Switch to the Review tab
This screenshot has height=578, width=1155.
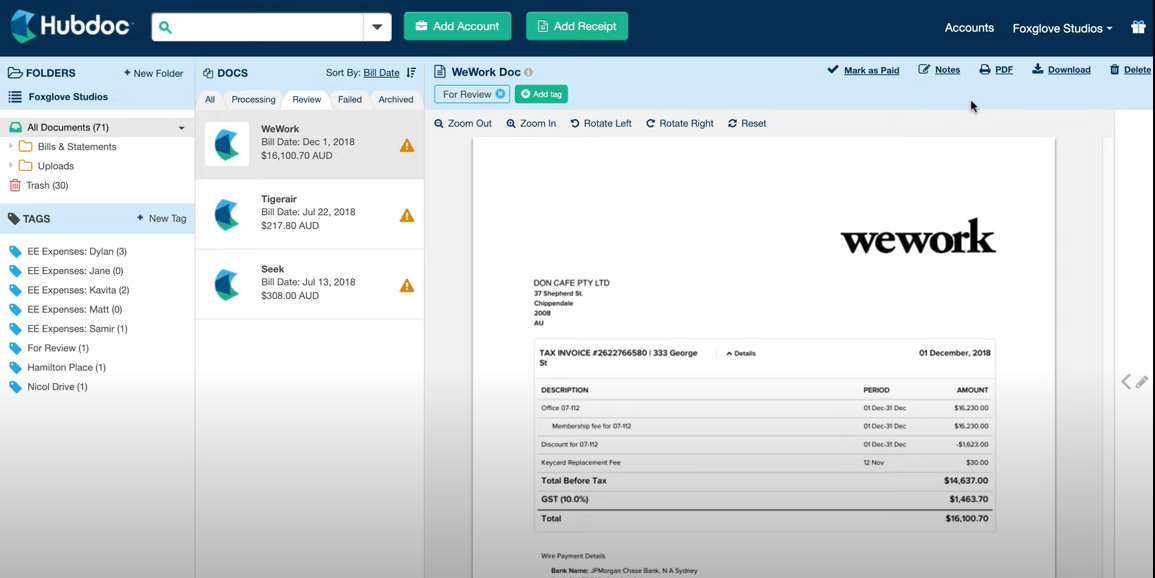click(306, 99)
